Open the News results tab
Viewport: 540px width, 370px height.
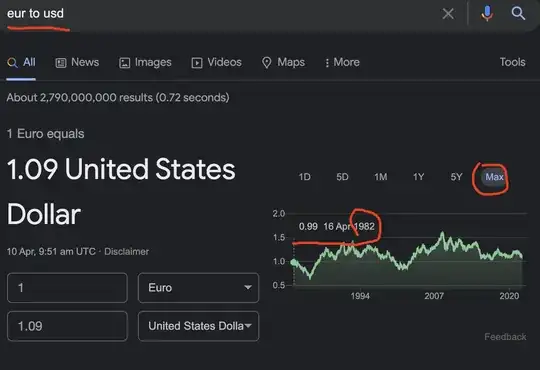pos(77,62)
